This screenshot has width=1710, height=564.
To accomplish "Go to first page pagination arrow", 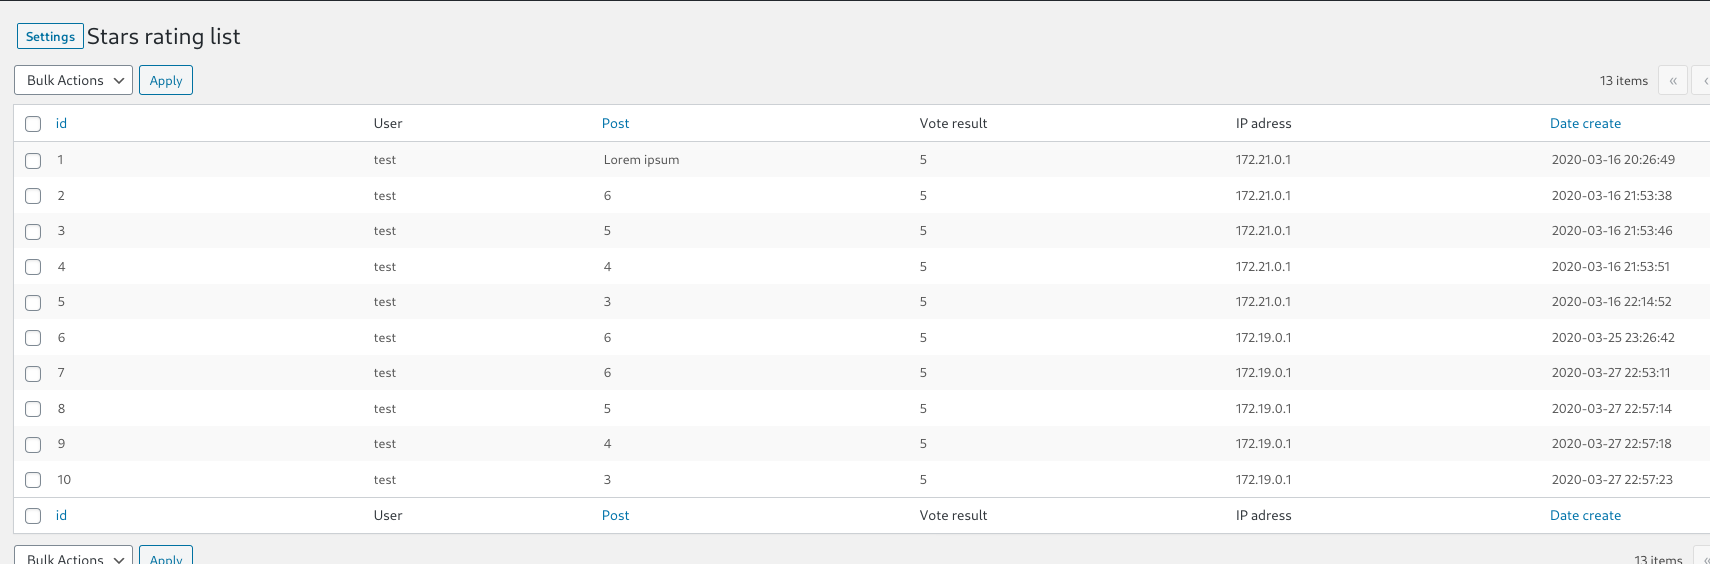I will point(1672,80).
